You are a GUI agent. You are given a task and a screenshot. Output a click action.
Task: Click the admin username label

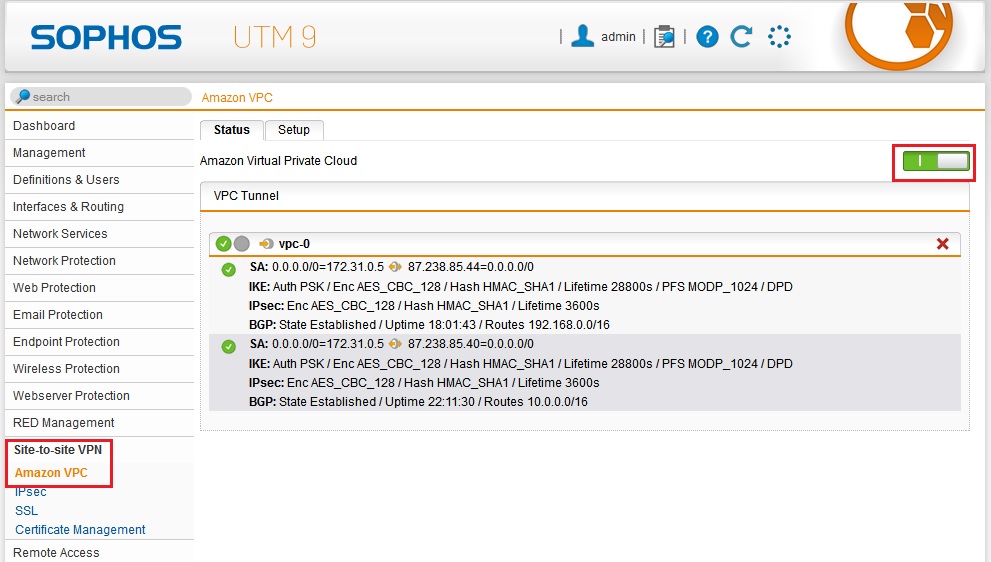click(x=618, y=37)
